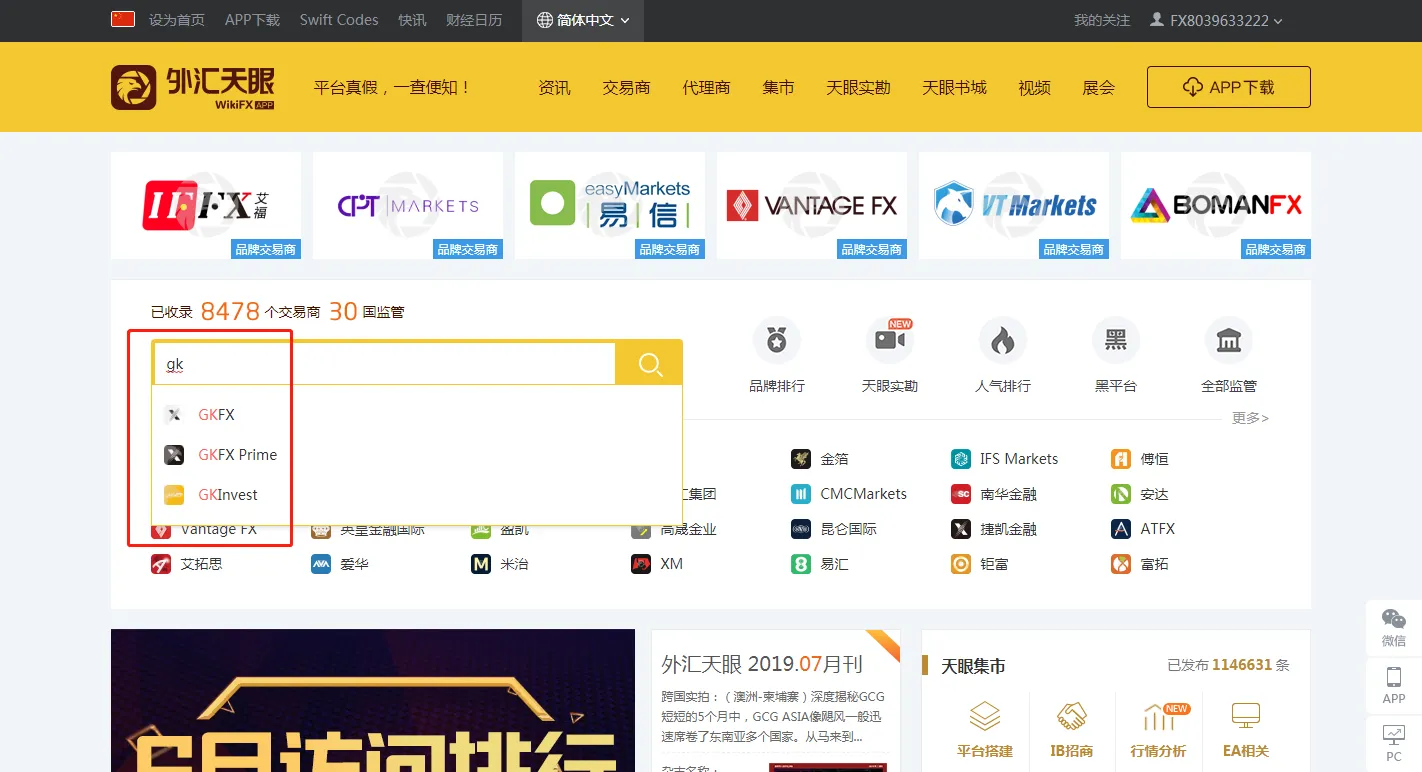Open 我的关注 link

[x=1102, y=20]
